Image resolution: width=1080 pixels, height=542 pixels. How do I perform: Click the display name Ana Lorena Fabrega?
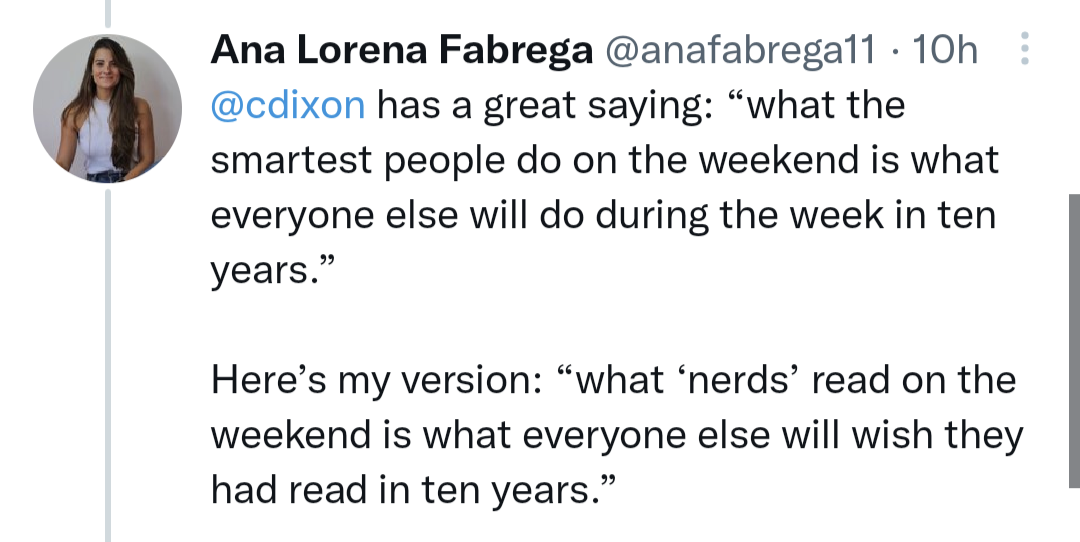click(401, 50)
